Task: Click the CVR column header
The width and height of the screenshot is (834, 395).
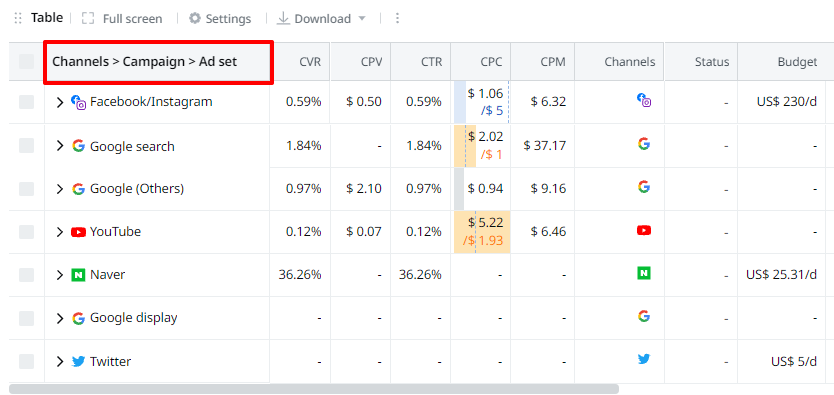Action: pos(300,62)
